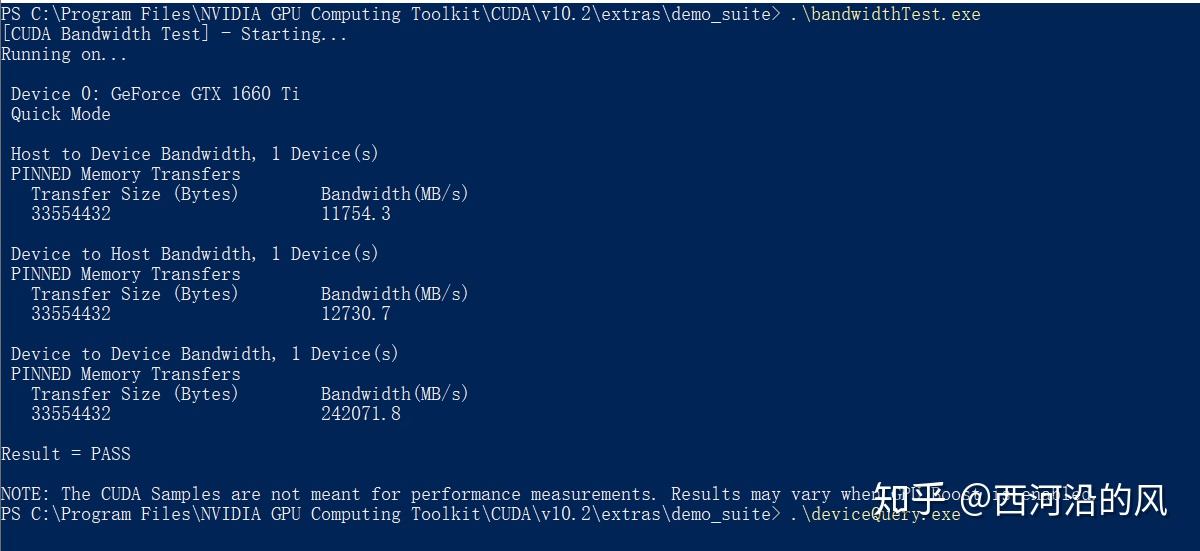Screen dimensions: 1200x551
Task: Click the PS prompt path on the first line
Action: [x=390, y=14]
